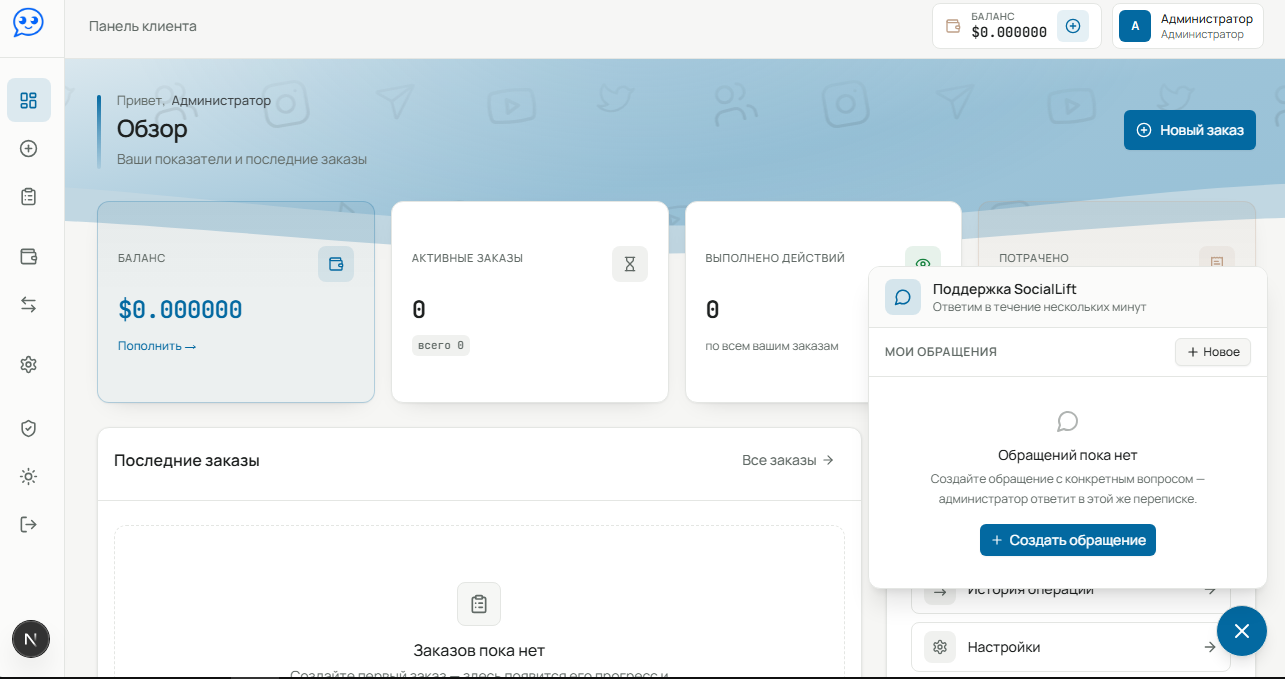The image size is (1285, 679).
Task: Toggle light/dark theme sun icon
Action: click(x=29, y=476)
